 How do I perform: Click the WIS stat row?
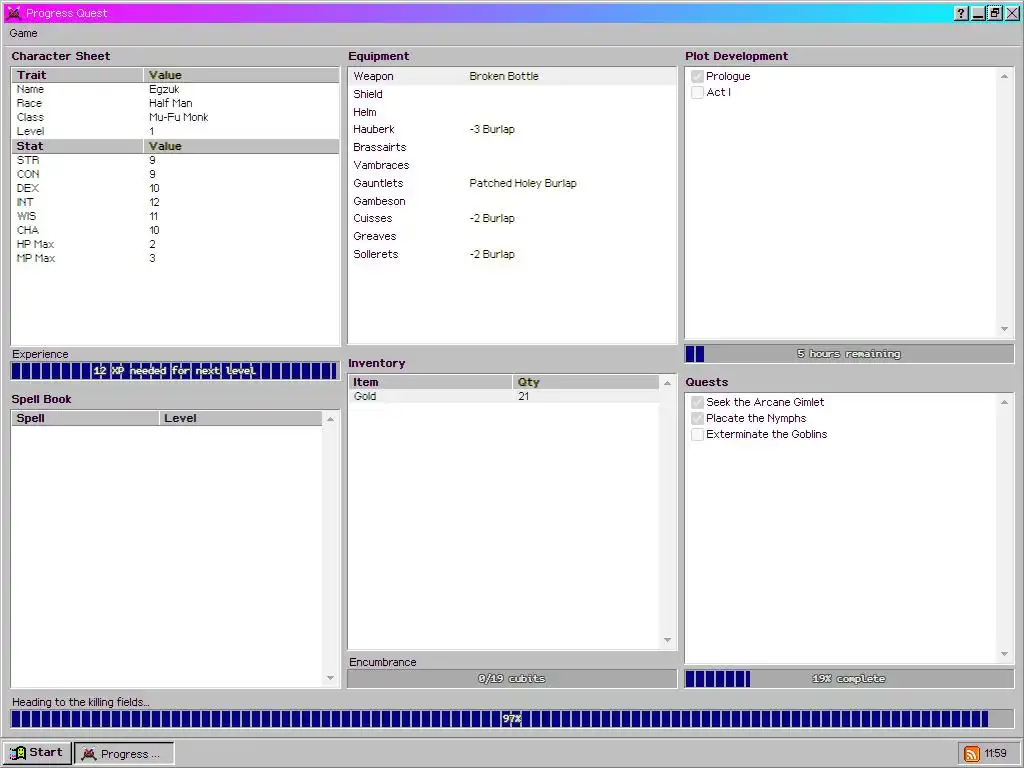click(x=175, y=216)
